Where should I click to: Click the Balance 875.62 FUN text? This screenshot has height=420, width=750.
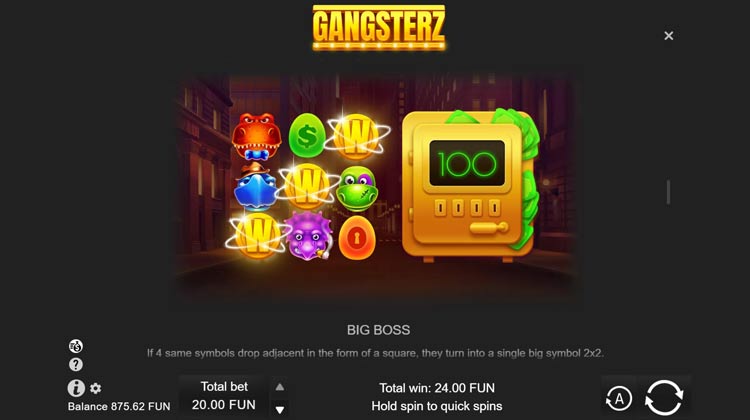pyautogui.click(x=119, y=407)
